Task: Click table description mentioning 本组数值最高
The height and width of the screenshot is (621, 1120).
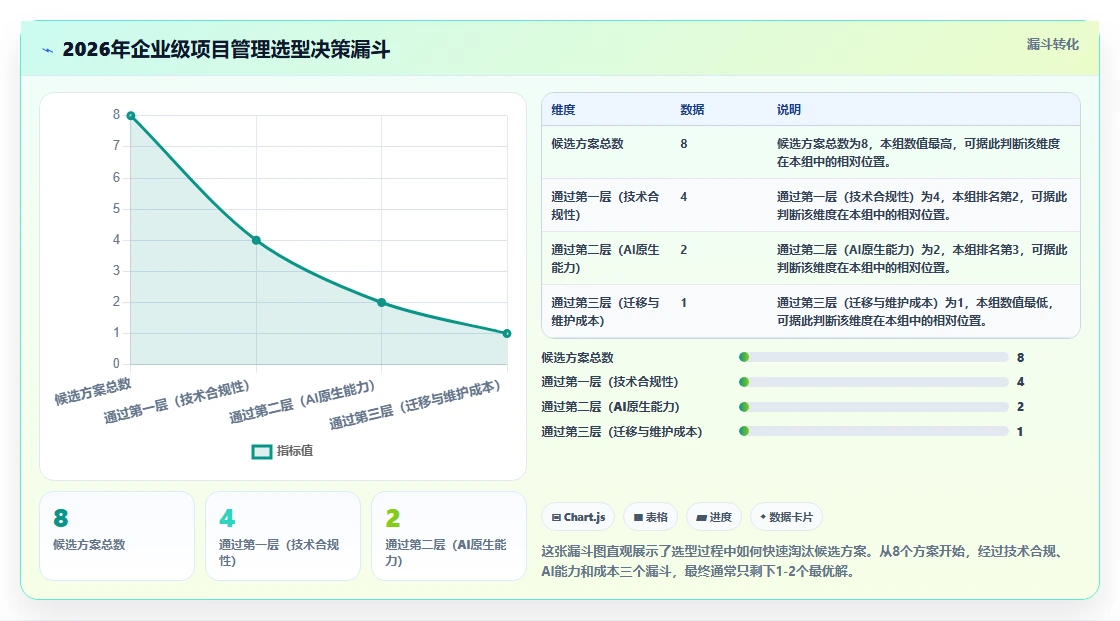Action: 919,152
